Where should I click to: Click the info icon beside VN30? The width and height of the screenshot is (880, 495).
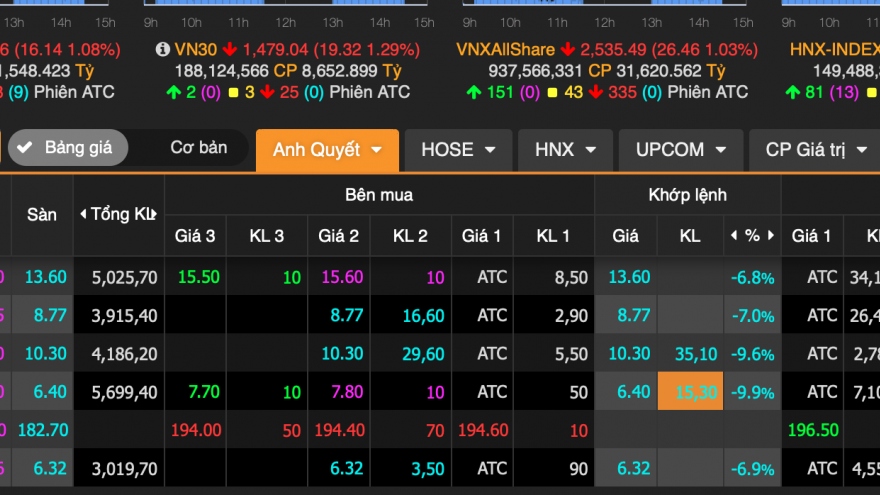(163, 48)
